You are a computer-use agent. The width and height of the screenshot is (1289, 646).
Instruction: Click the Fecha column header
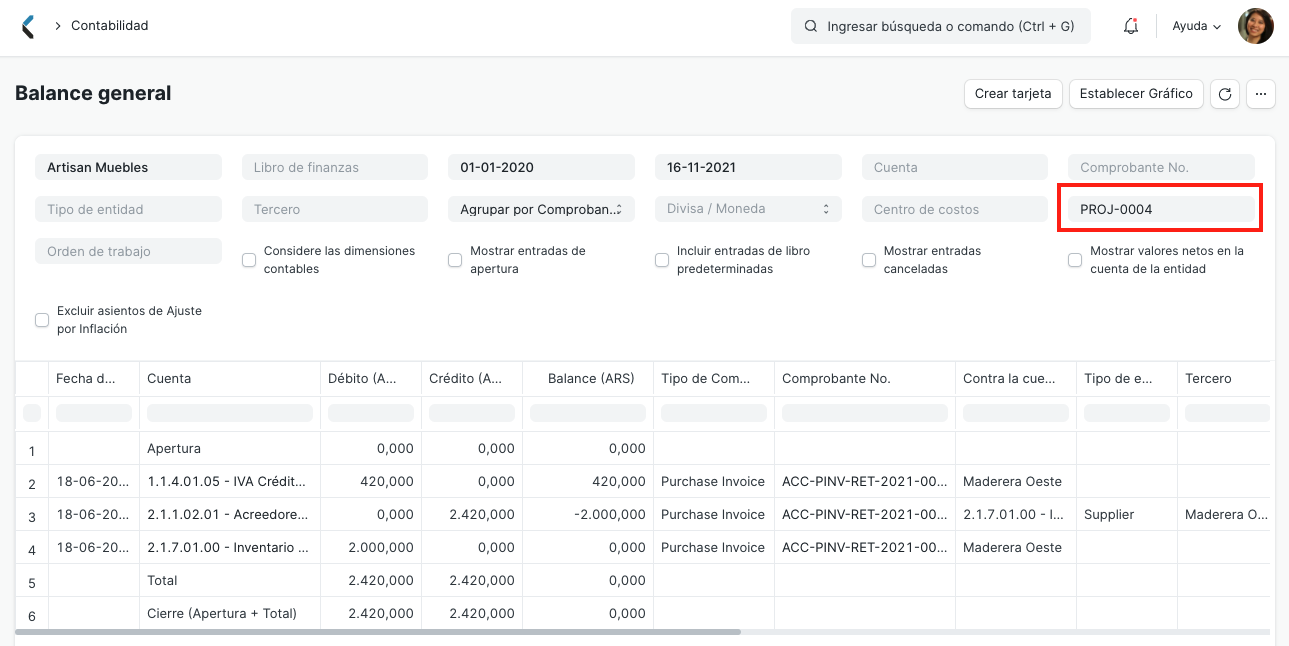point(94,379)
